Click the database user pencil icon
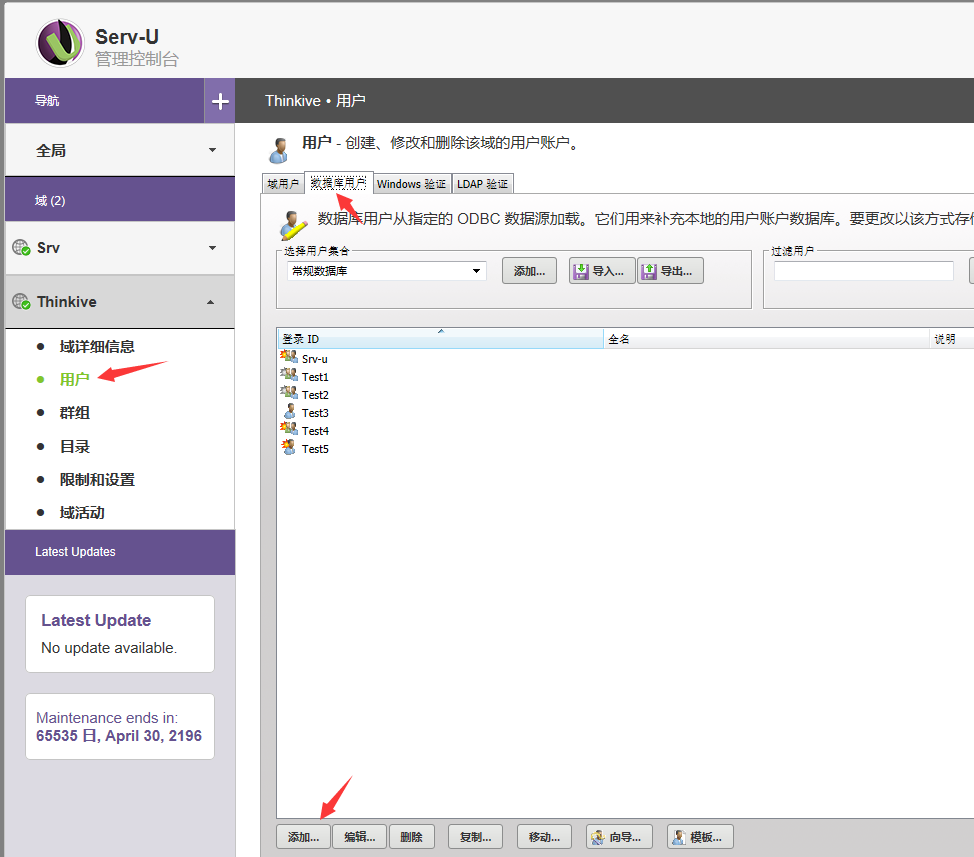 [293, 225]
